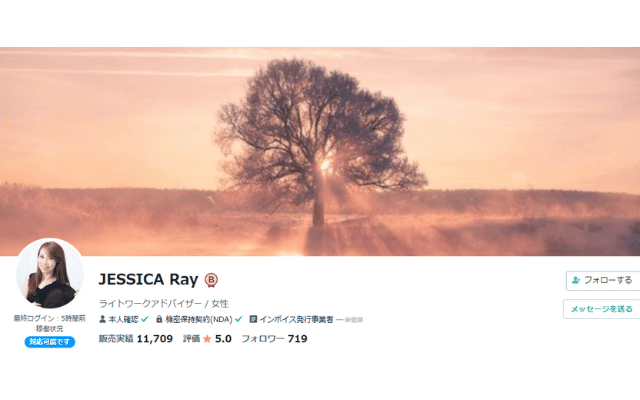
Task: Click ライトワークアドバイザー / 女性 job title text
Action: pos(163,304)
